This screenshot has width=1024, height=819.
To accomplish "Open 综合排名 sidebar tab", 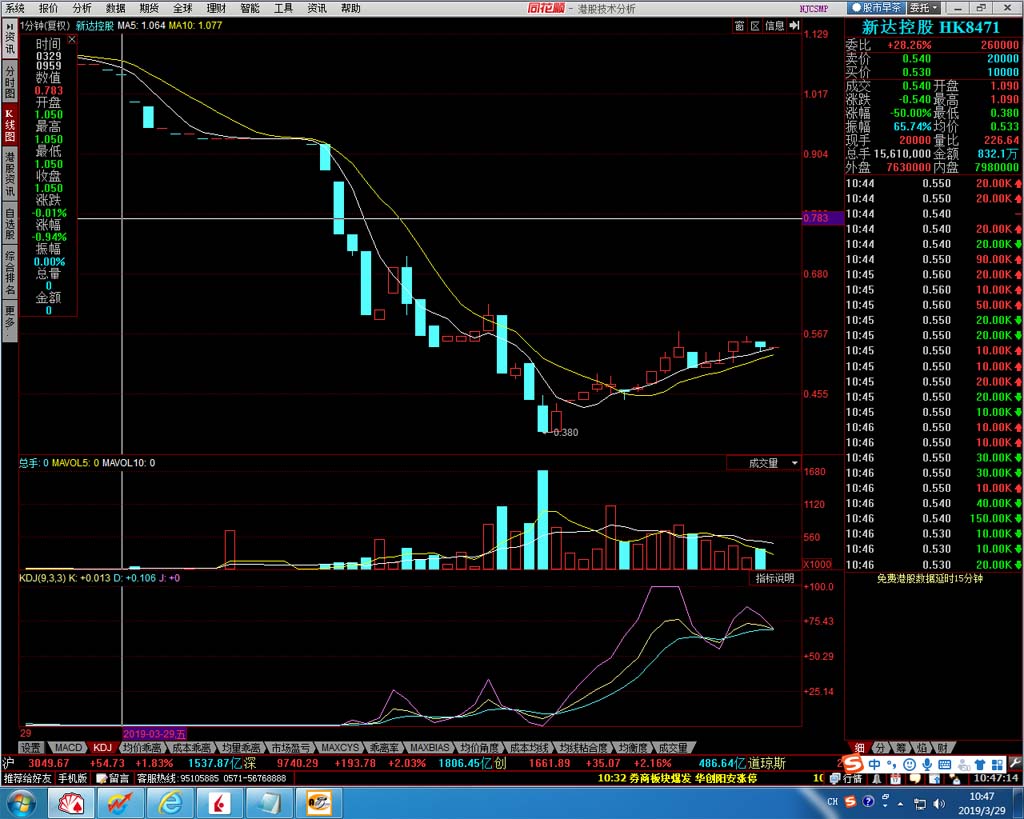I will [x=10, y=272].
